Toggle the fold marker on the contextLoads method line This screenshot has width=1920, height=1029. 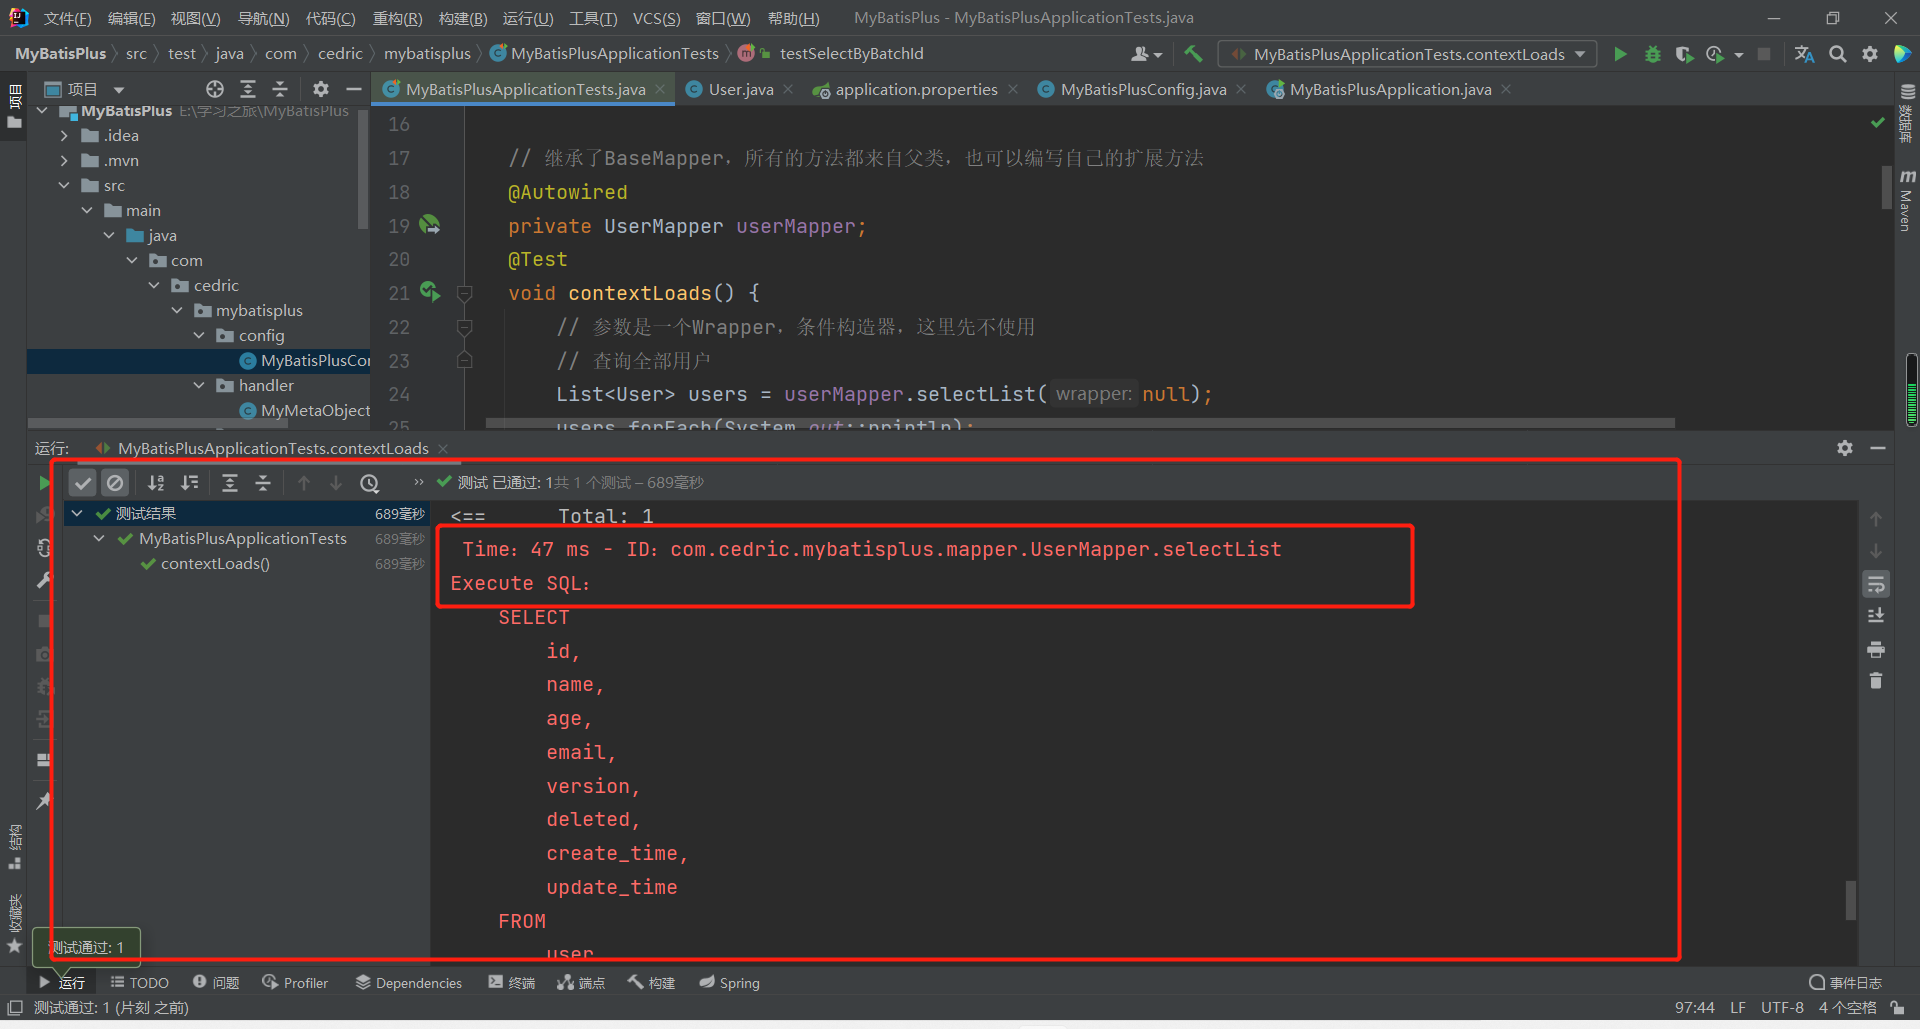465,293
